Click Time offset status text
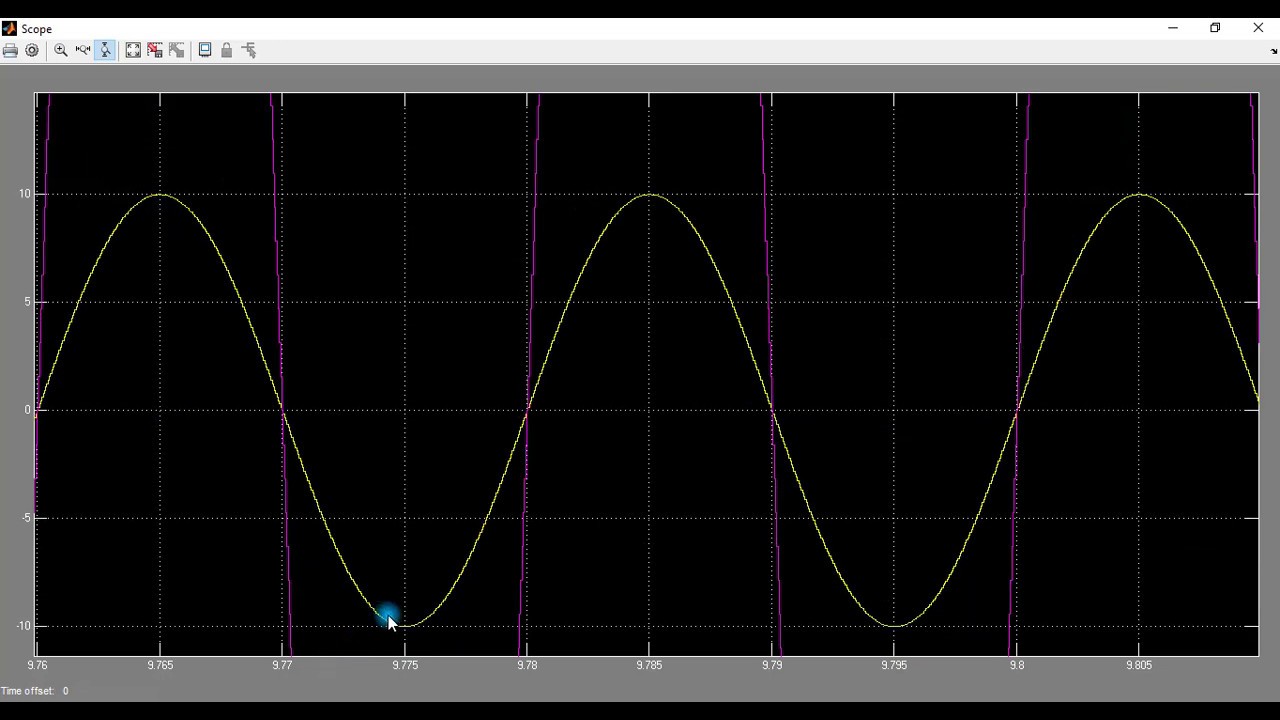The width and height of the screenshot is (1280, 720). (x=35, y=691)
